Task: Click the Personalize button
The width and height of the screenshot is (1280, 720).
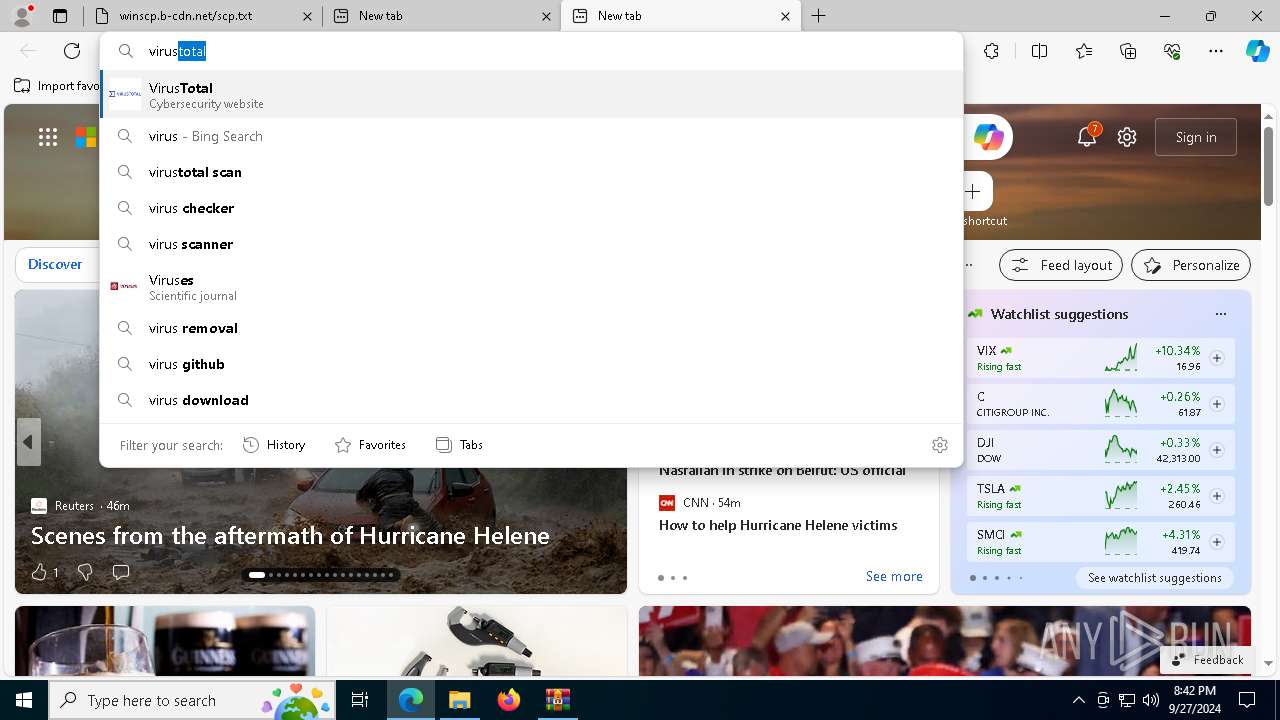Action: pos(1191,265)
